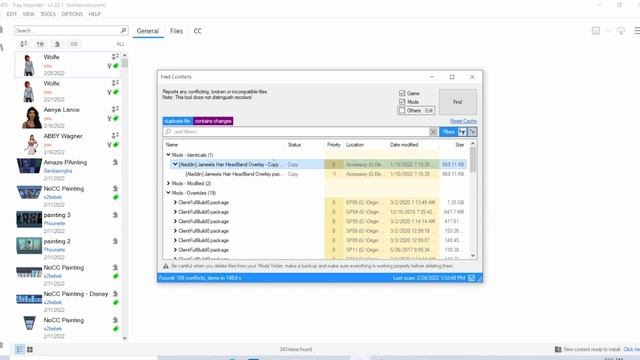Sort by the Size column header

click(x=459, y=145)
